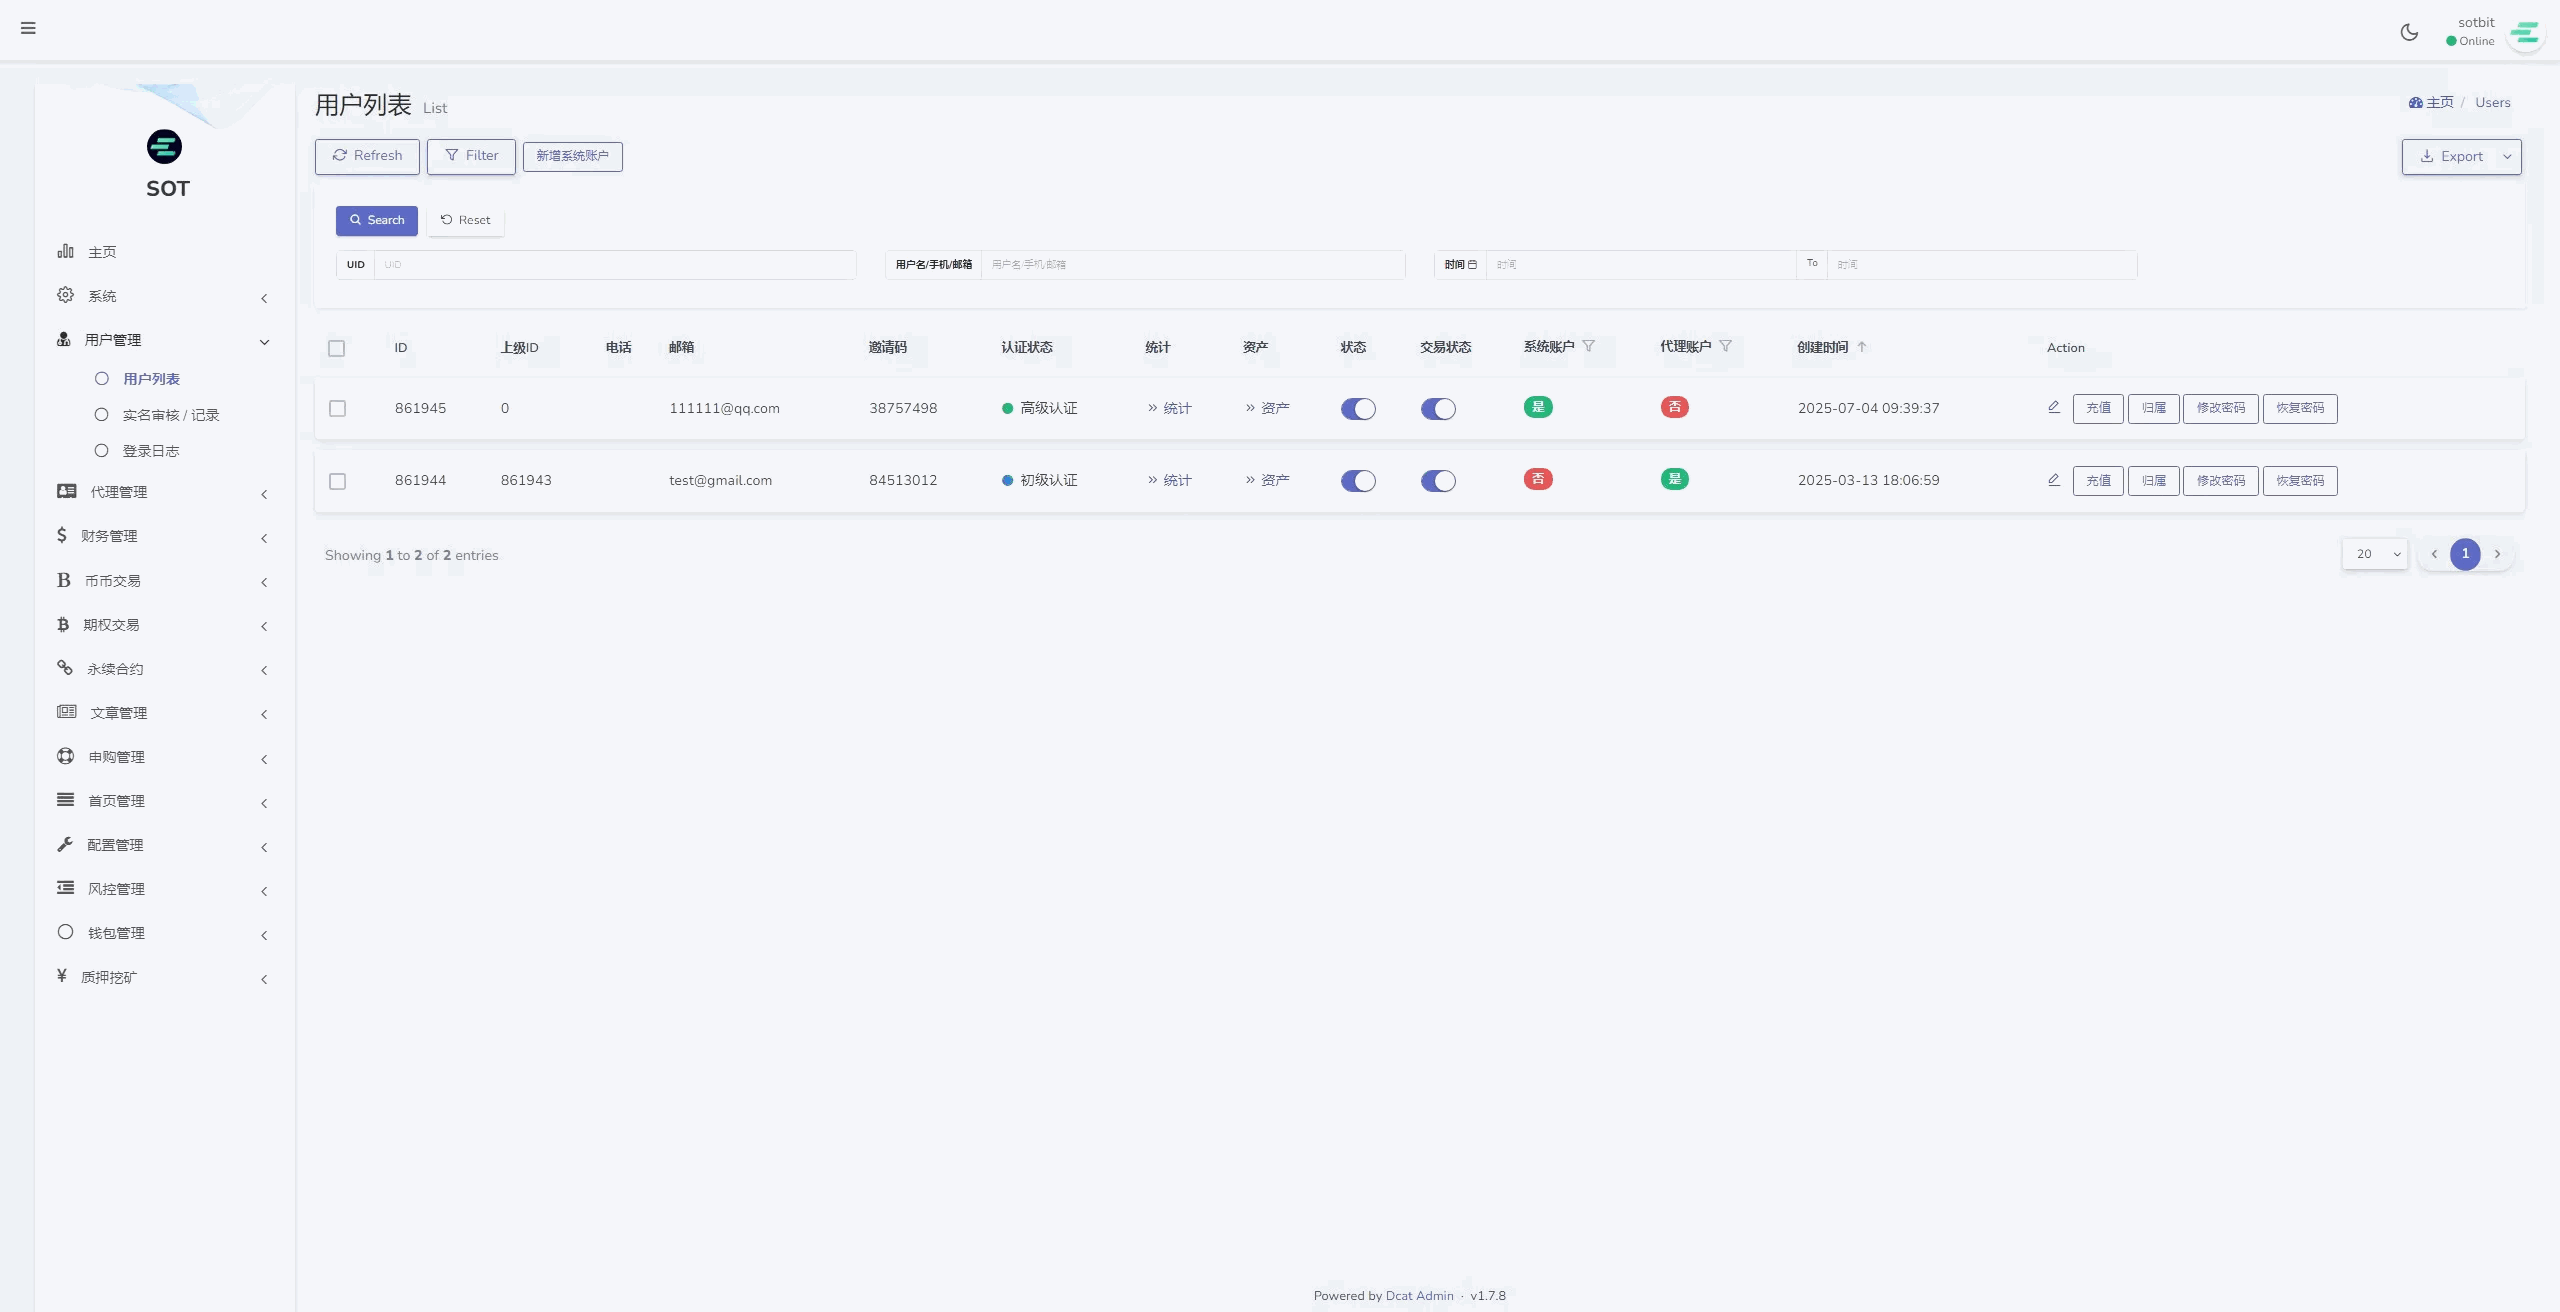Click the sotbit user avatar
This screenshot has width=2560, height=1312.
[2525, 33]
